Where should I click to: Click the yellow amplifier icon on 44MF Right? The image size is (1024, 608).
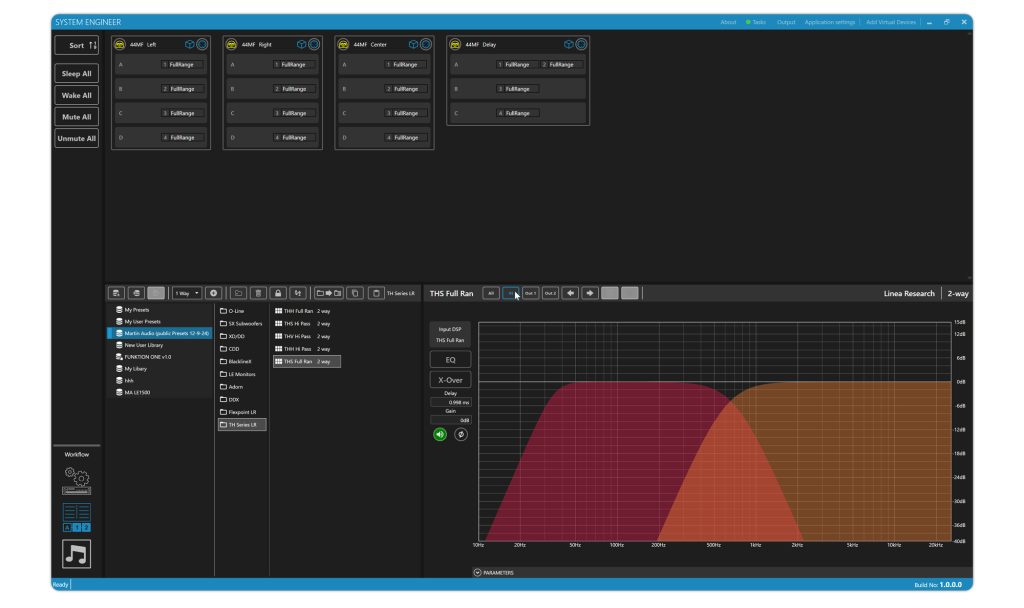click(231, 44)
